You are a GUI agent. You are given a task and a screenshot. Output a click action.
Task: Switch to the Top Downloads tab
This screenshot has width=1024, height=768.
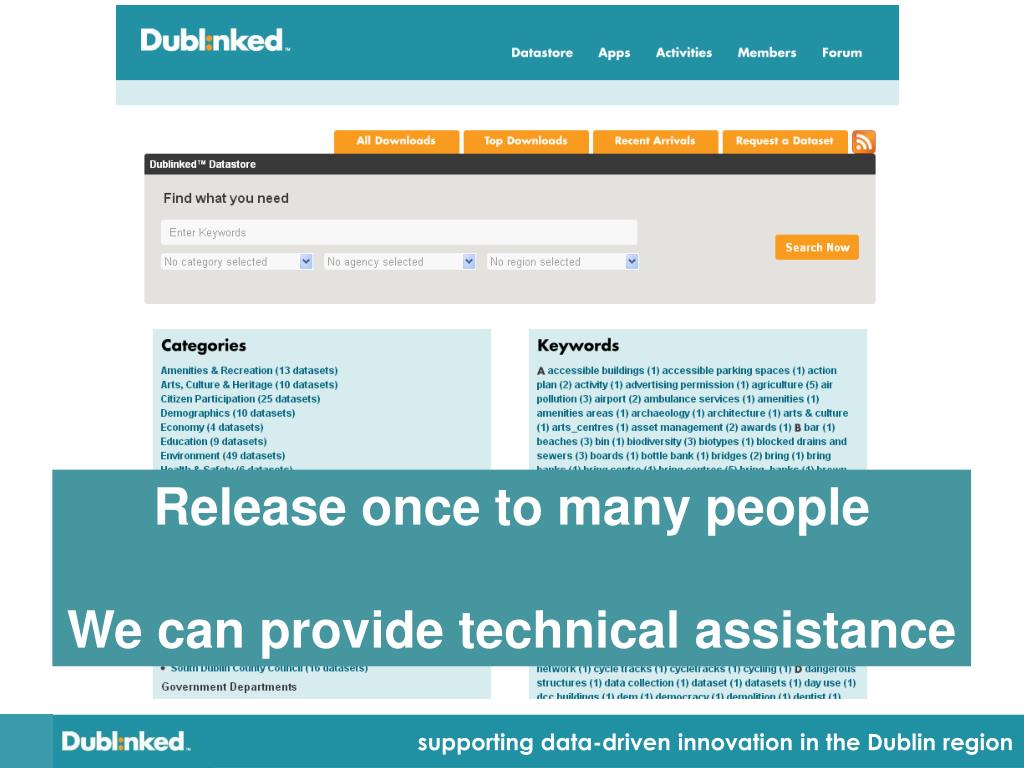point(526,141)
